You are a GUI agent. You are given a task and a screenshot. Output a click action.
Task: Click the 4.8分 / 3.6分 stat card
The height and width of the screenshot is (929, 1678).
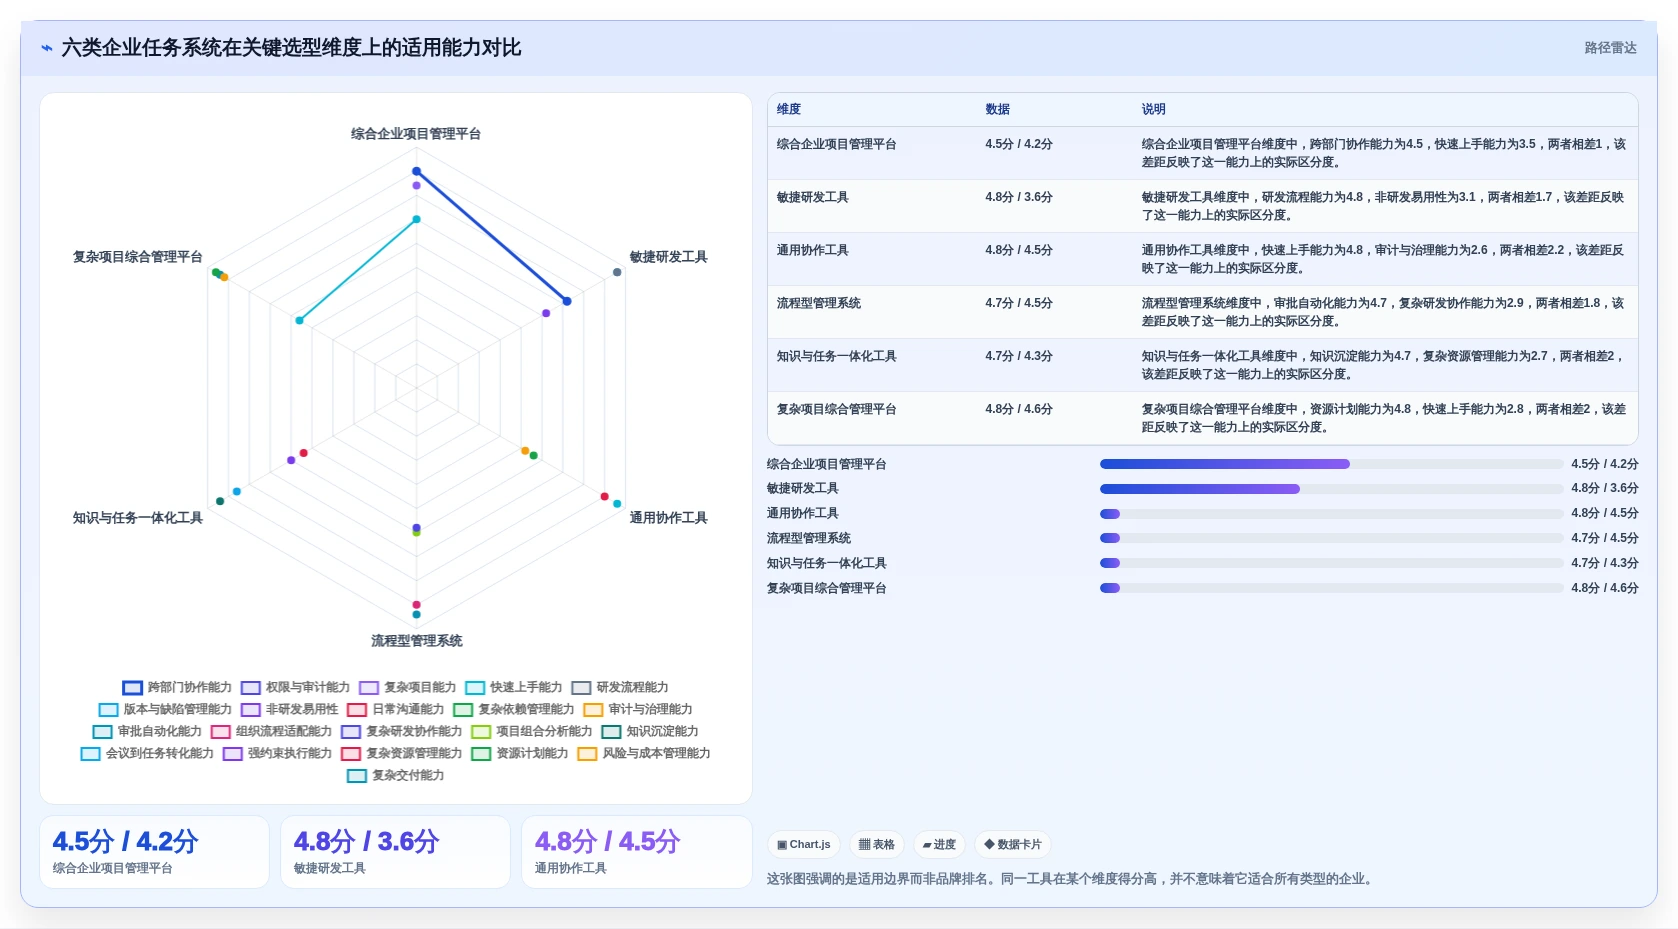point(395,852)
